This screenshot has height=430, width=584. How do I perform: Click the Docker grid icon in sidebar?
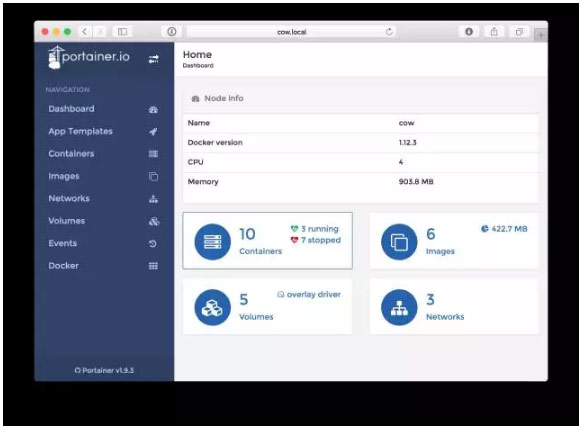(x=153, y=266)
